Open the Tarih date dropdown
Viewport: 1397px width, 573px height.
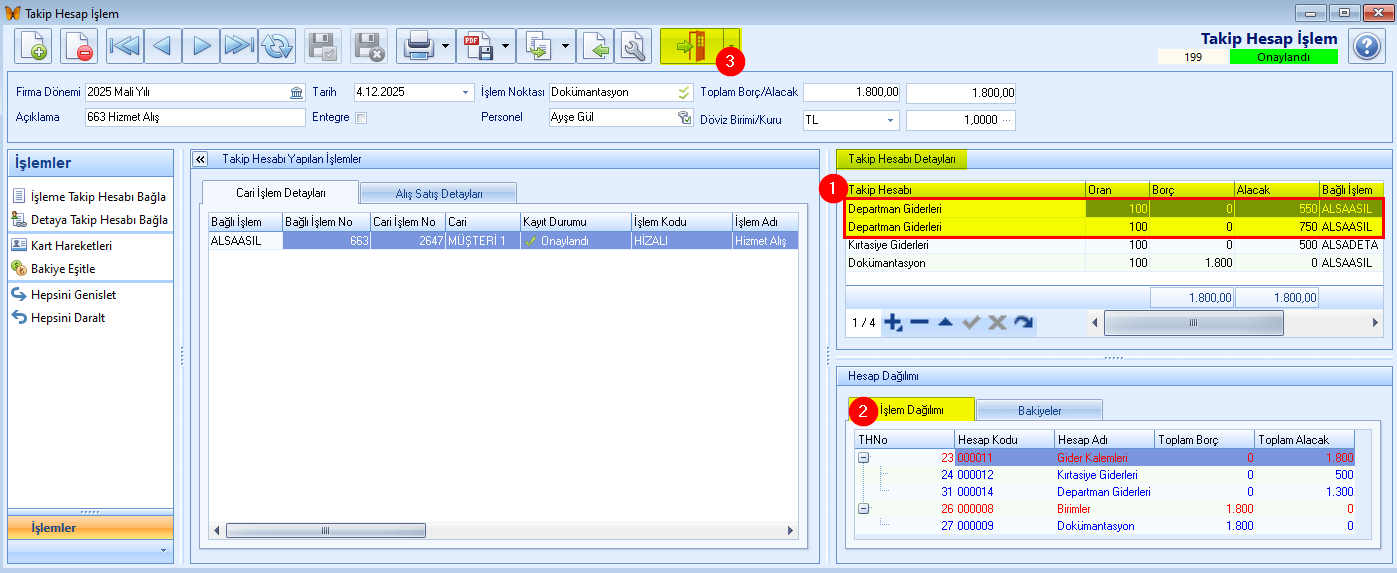click(x=465, y=93)
